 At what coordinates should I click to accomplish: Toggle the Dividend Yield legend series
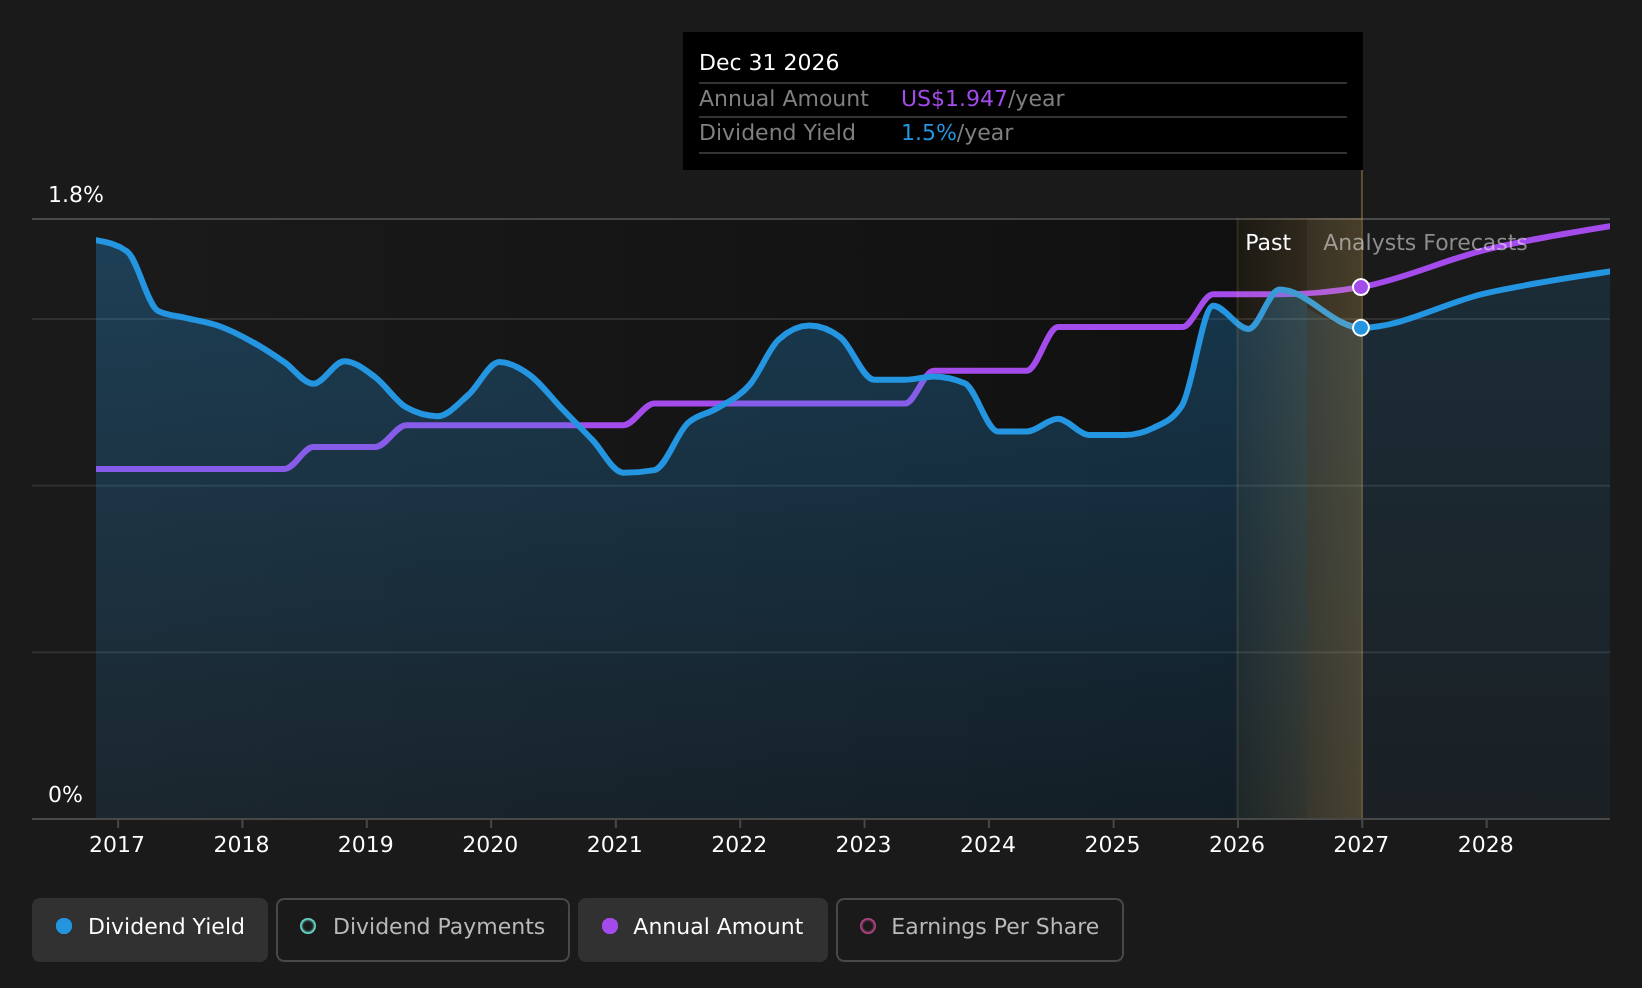150,929
